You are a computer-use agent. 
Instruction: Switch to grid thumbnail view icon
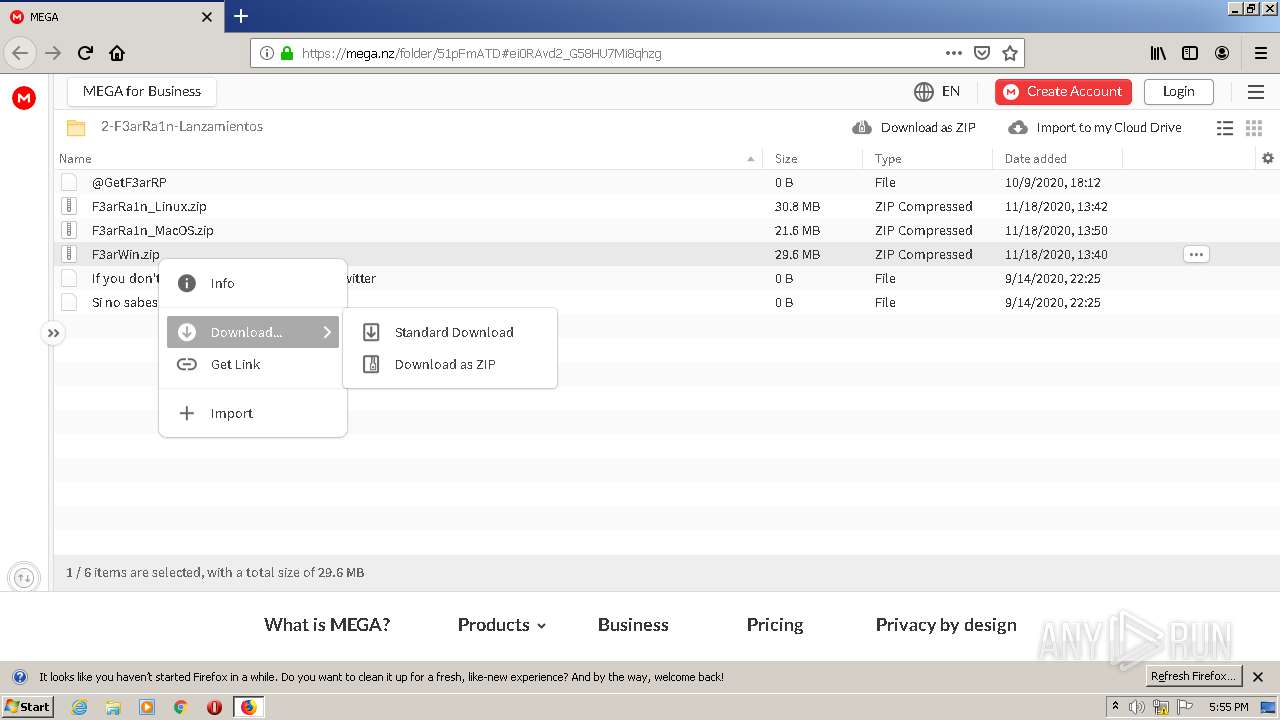[1254, 128]
